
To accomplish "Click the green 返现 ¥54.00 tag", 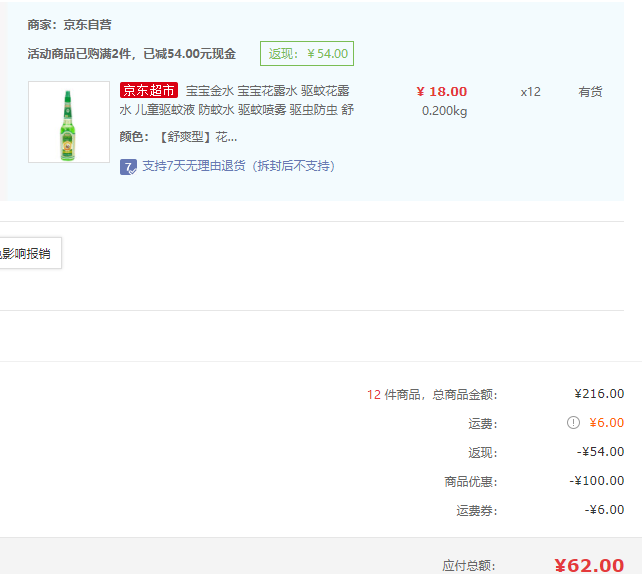I will point(306,54).
